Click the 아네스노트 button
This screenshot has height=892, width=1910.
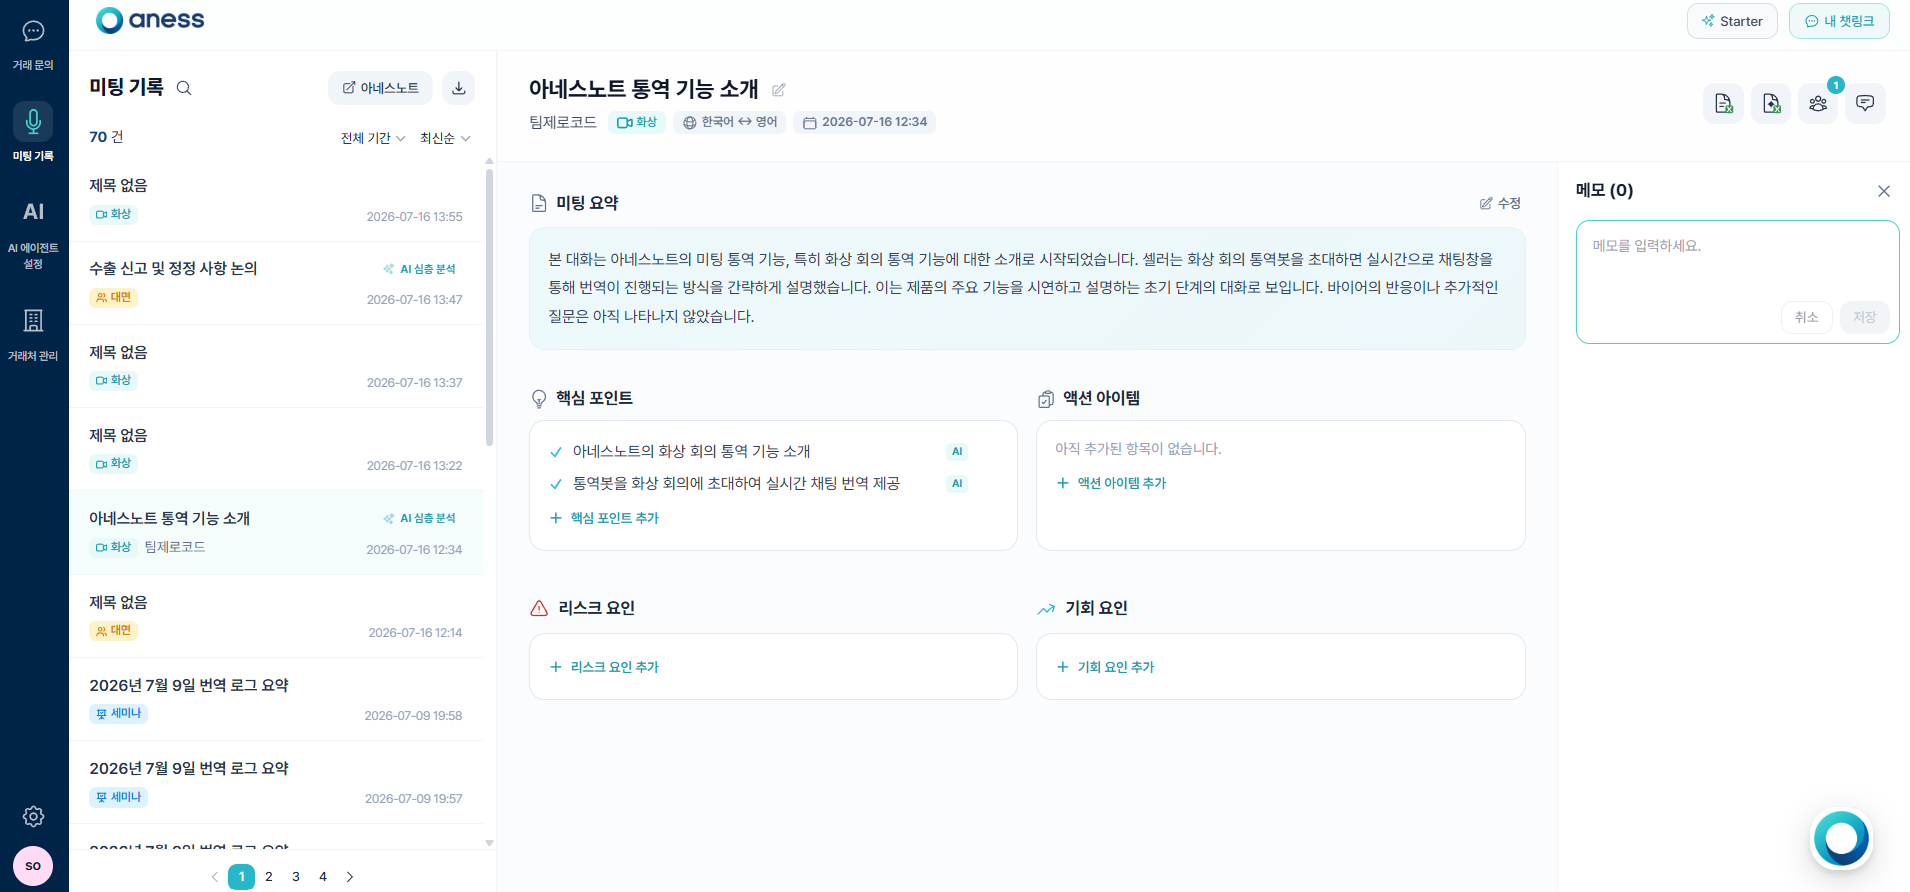[380, 88]
